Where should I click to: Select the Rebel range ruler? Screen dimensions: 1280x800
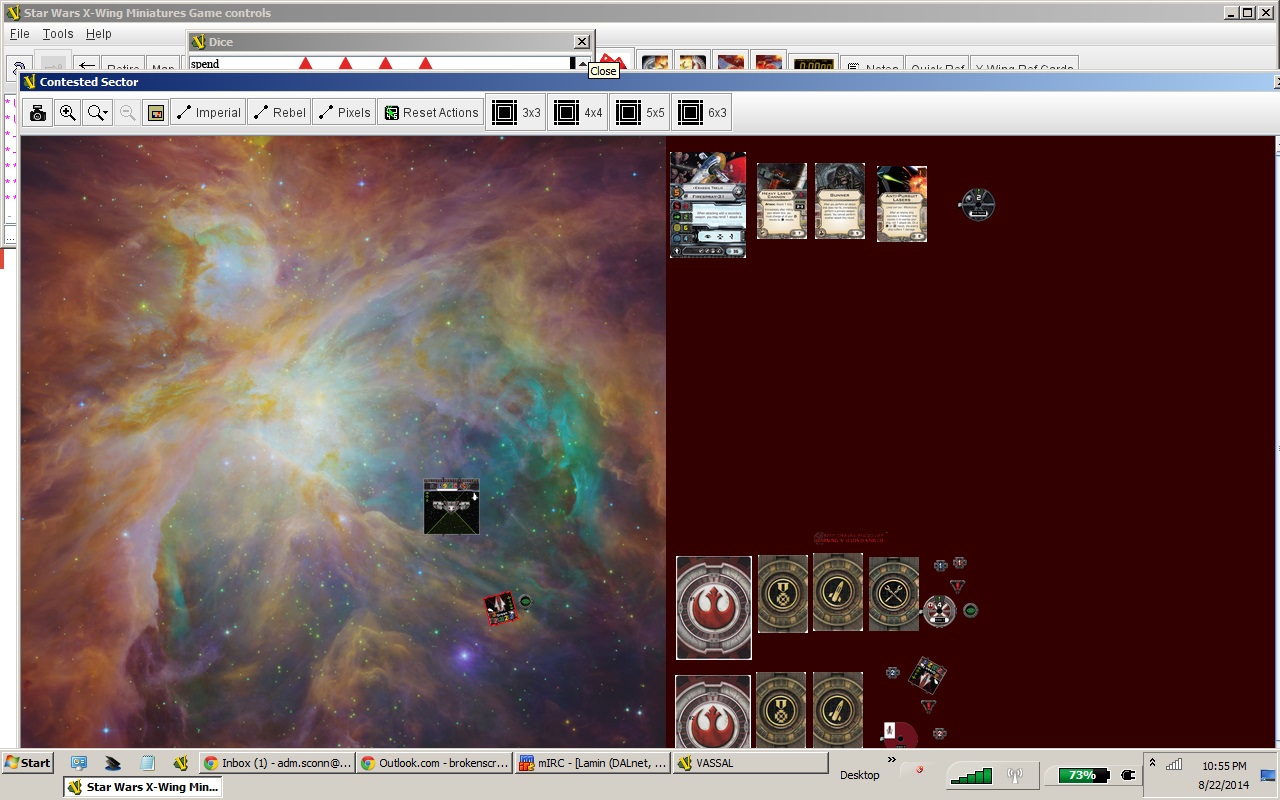pos(278,113)
